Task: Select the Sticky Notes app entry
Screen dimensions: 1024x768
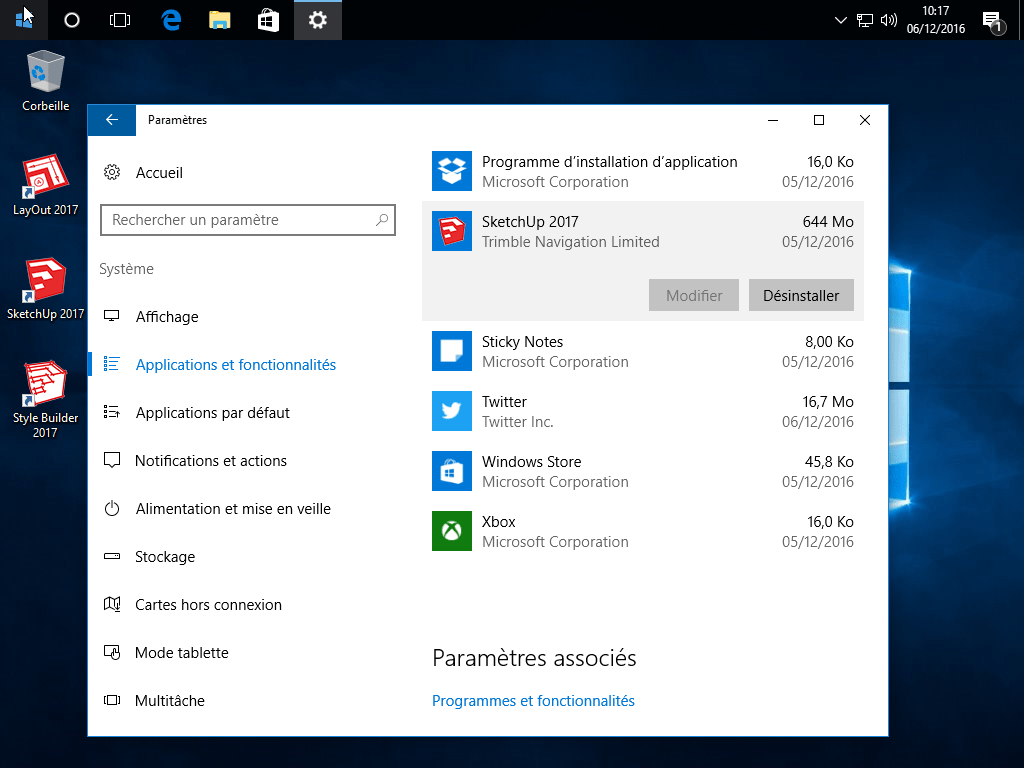Action: click(x=642, y=351)
